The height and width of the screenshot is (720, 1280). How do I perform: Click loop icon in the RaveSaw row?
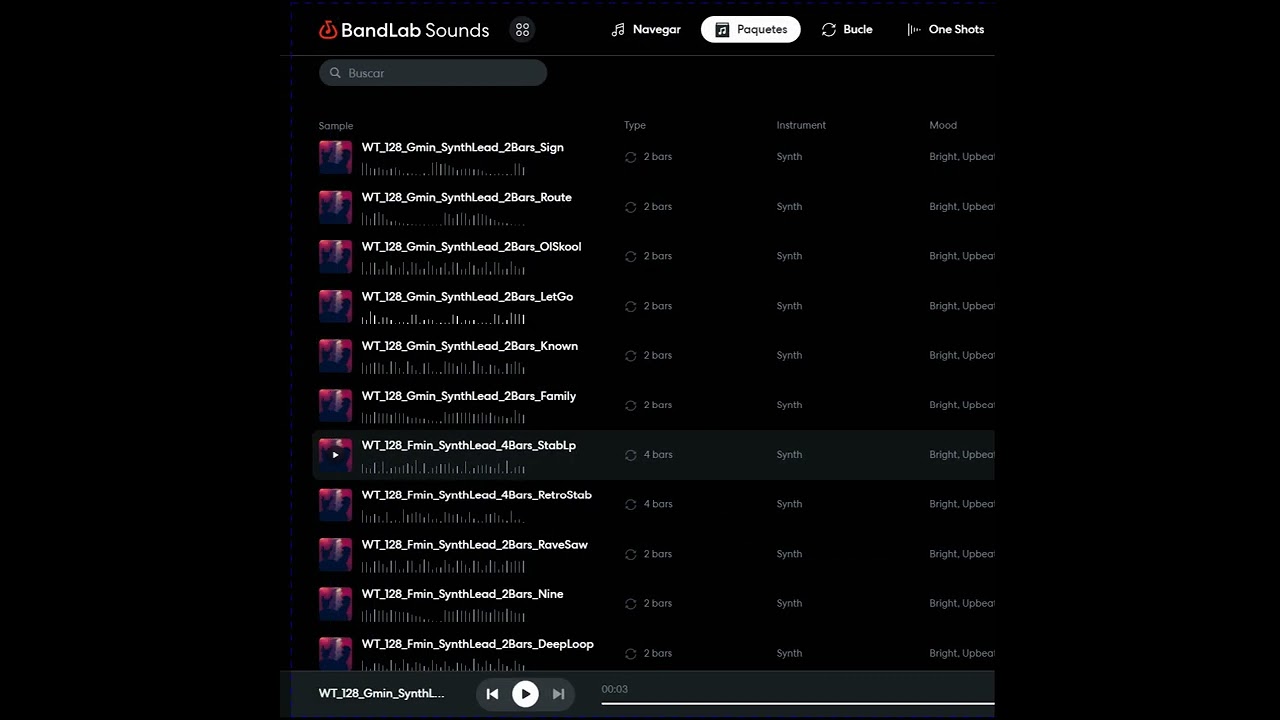click(630, 554)
